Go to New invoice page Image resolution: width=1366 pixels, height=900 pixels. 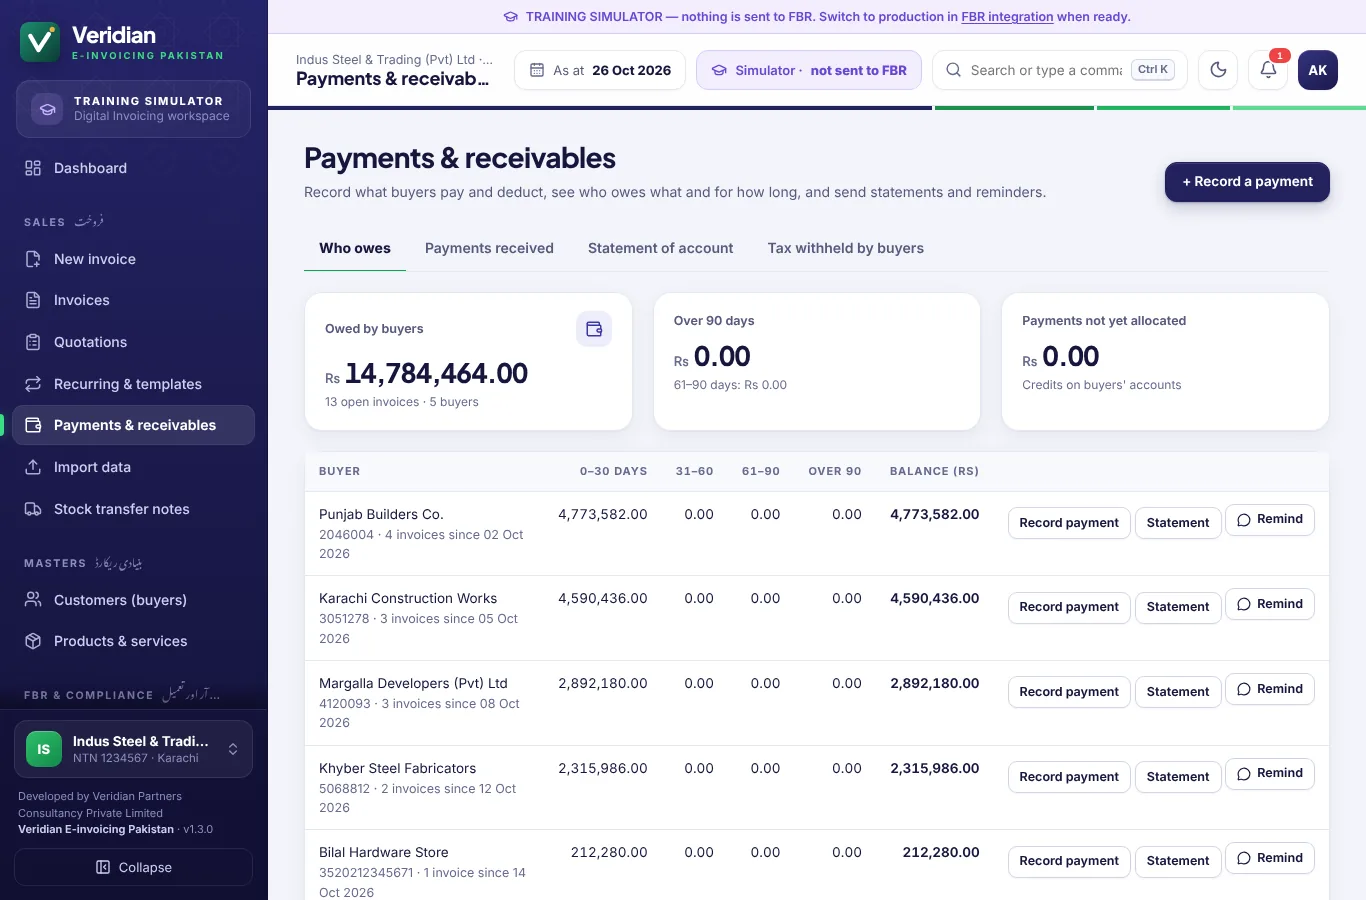133,259
